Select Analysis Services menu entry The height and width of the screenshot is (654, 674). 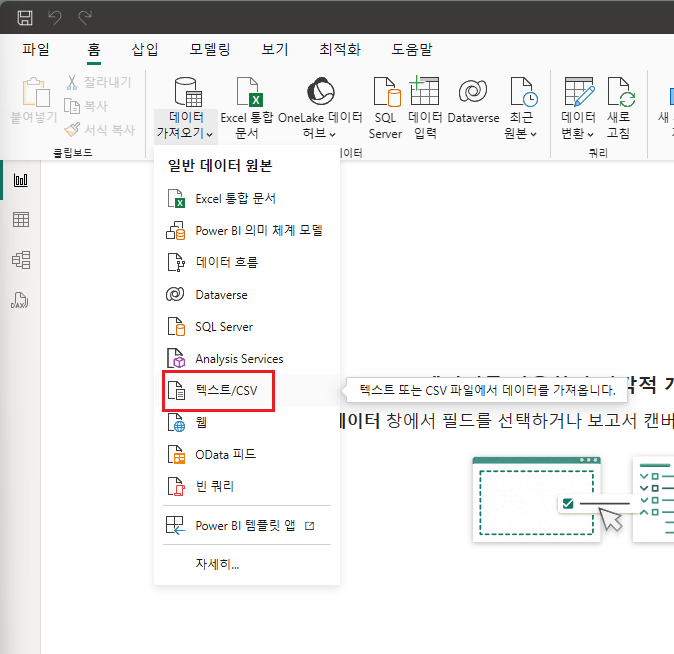tap(247, 359)
